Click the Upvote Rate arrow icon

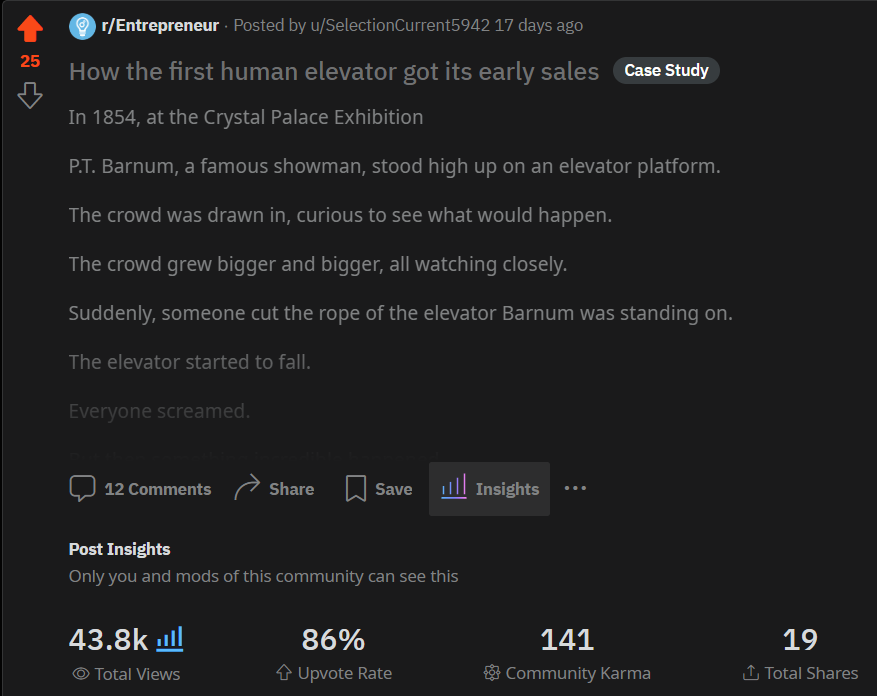[x=284, y=674]
